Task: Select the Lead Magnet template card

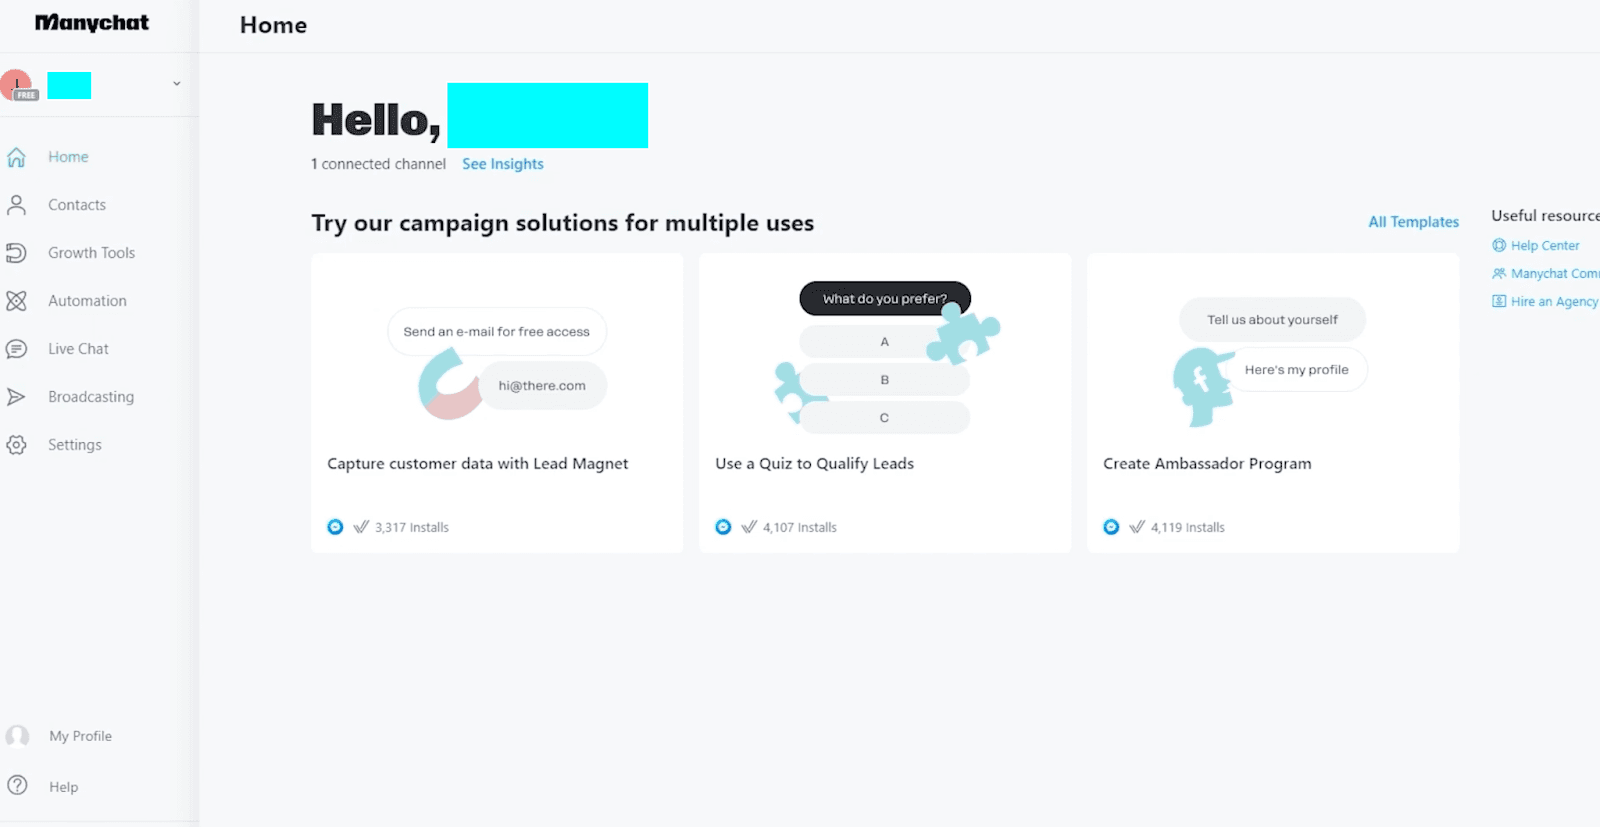Action: 497,403
